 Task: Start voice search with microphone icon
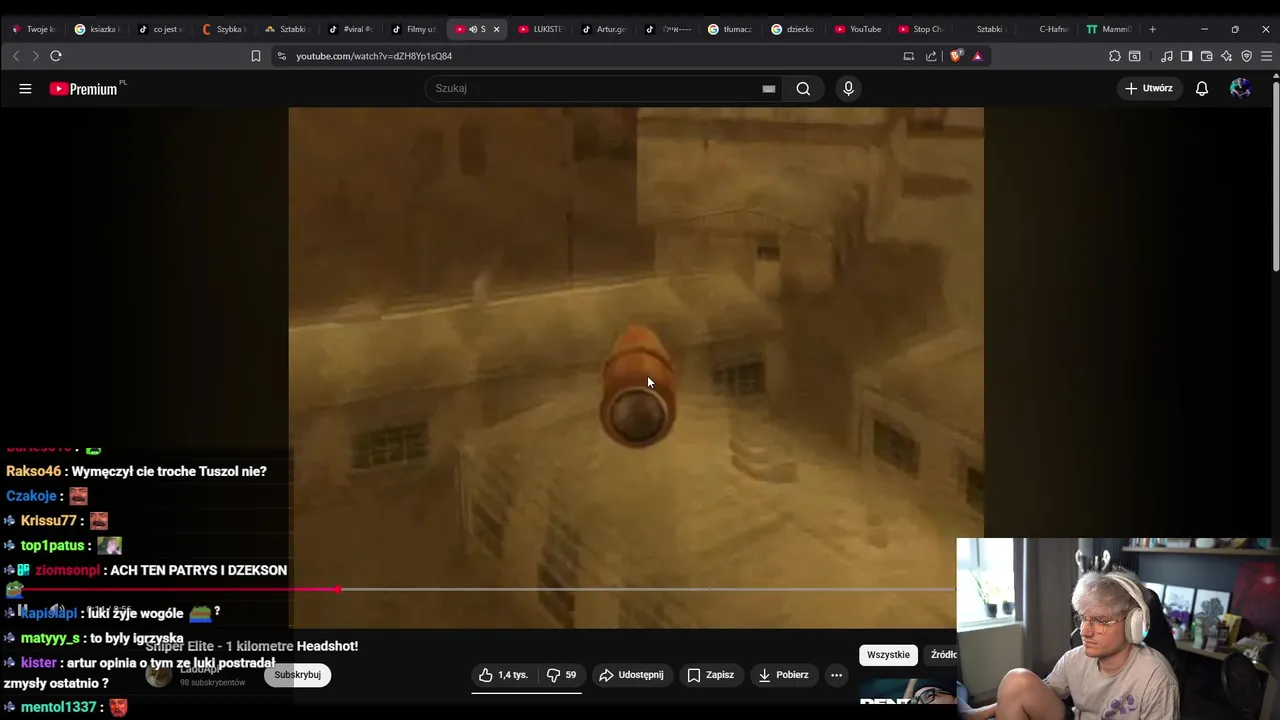click(848, 88)
